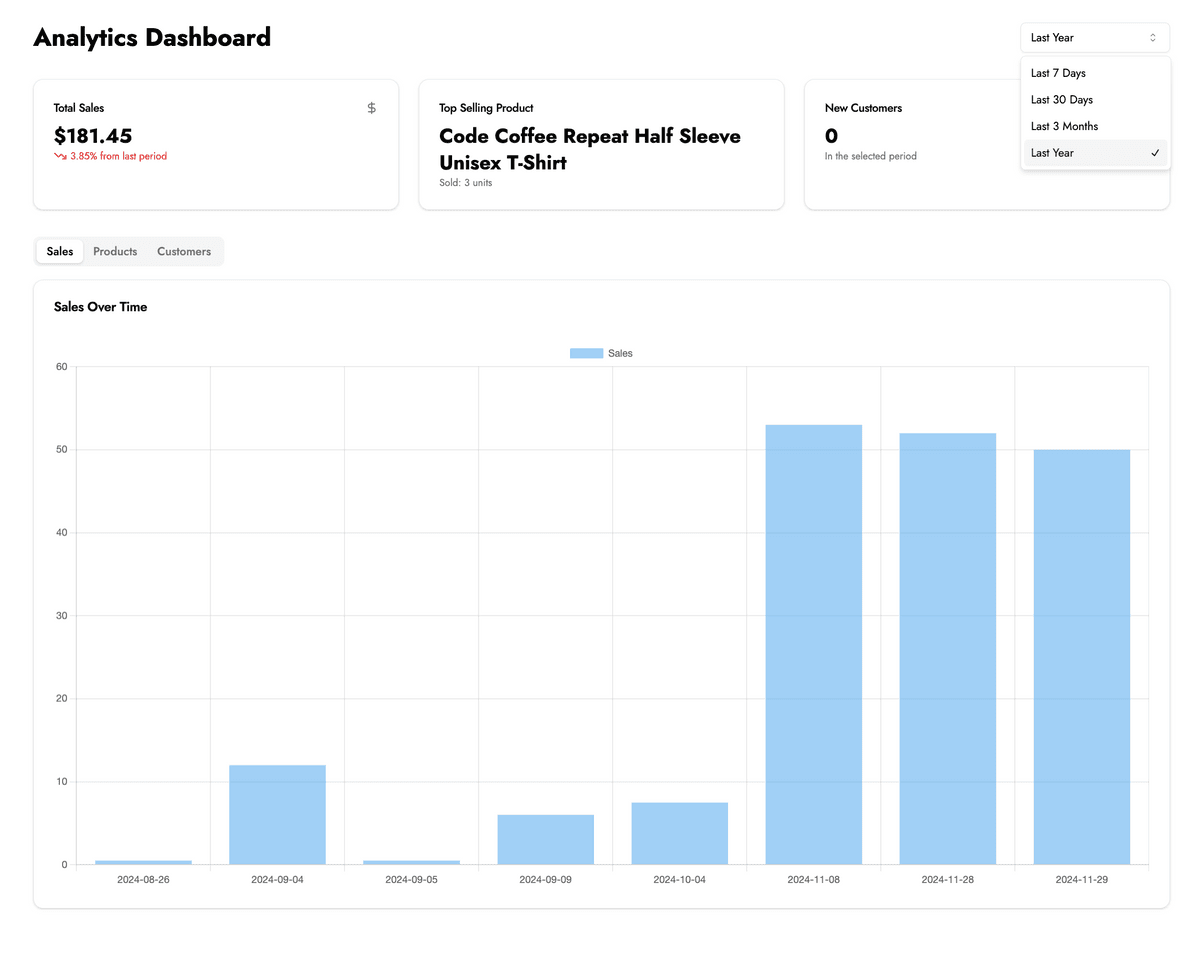Click the 2024-10-04 sales bar
Image resolution: width=1200 pixels, height=966 pixels.
[x=679, y=833]
